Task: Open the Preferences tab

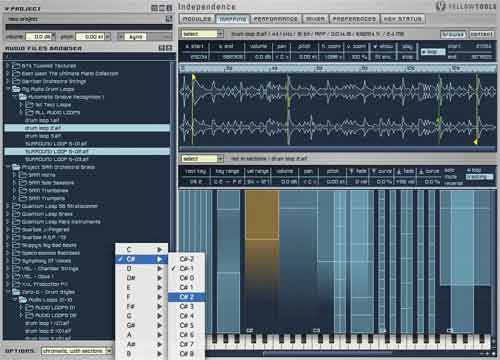Action: tap(354, 19)
